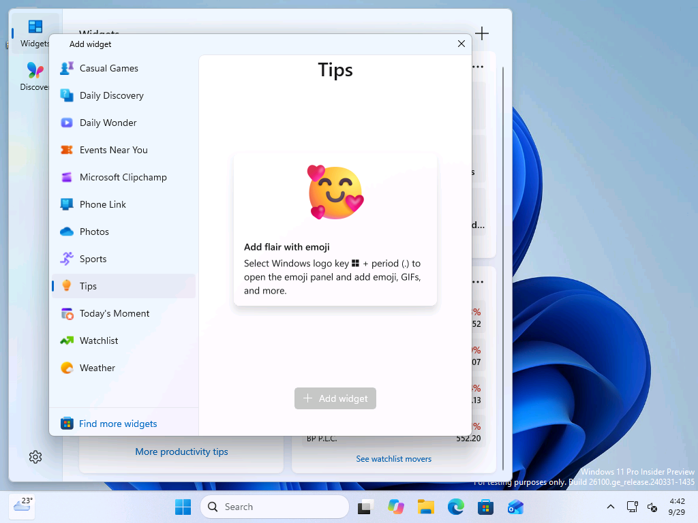Select Phone Link widget entry

(124, 204)
